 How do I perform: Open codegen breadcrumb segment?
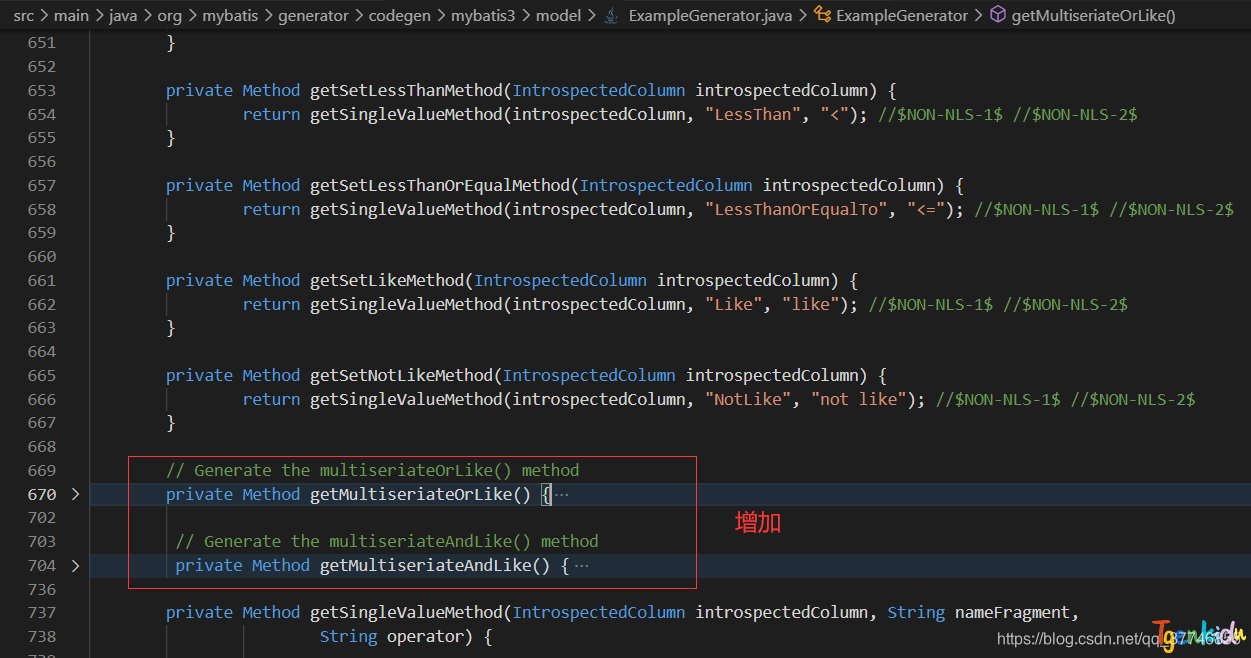(400, 15)
